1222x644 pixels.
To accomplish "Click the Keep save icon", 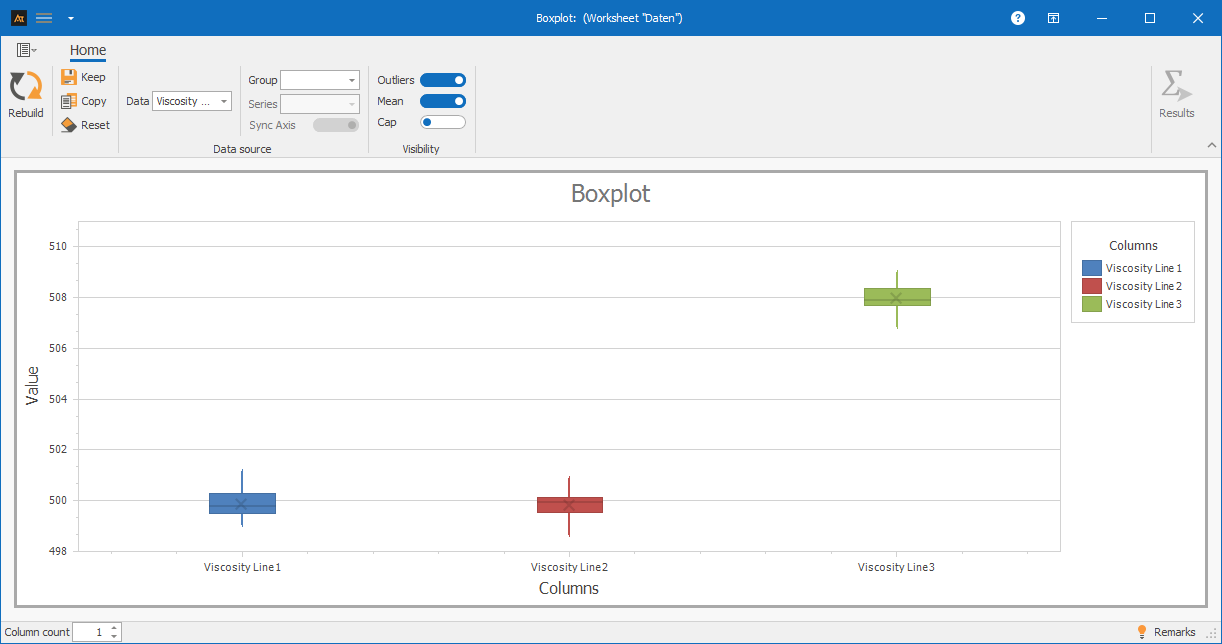I will coord(69,77).
